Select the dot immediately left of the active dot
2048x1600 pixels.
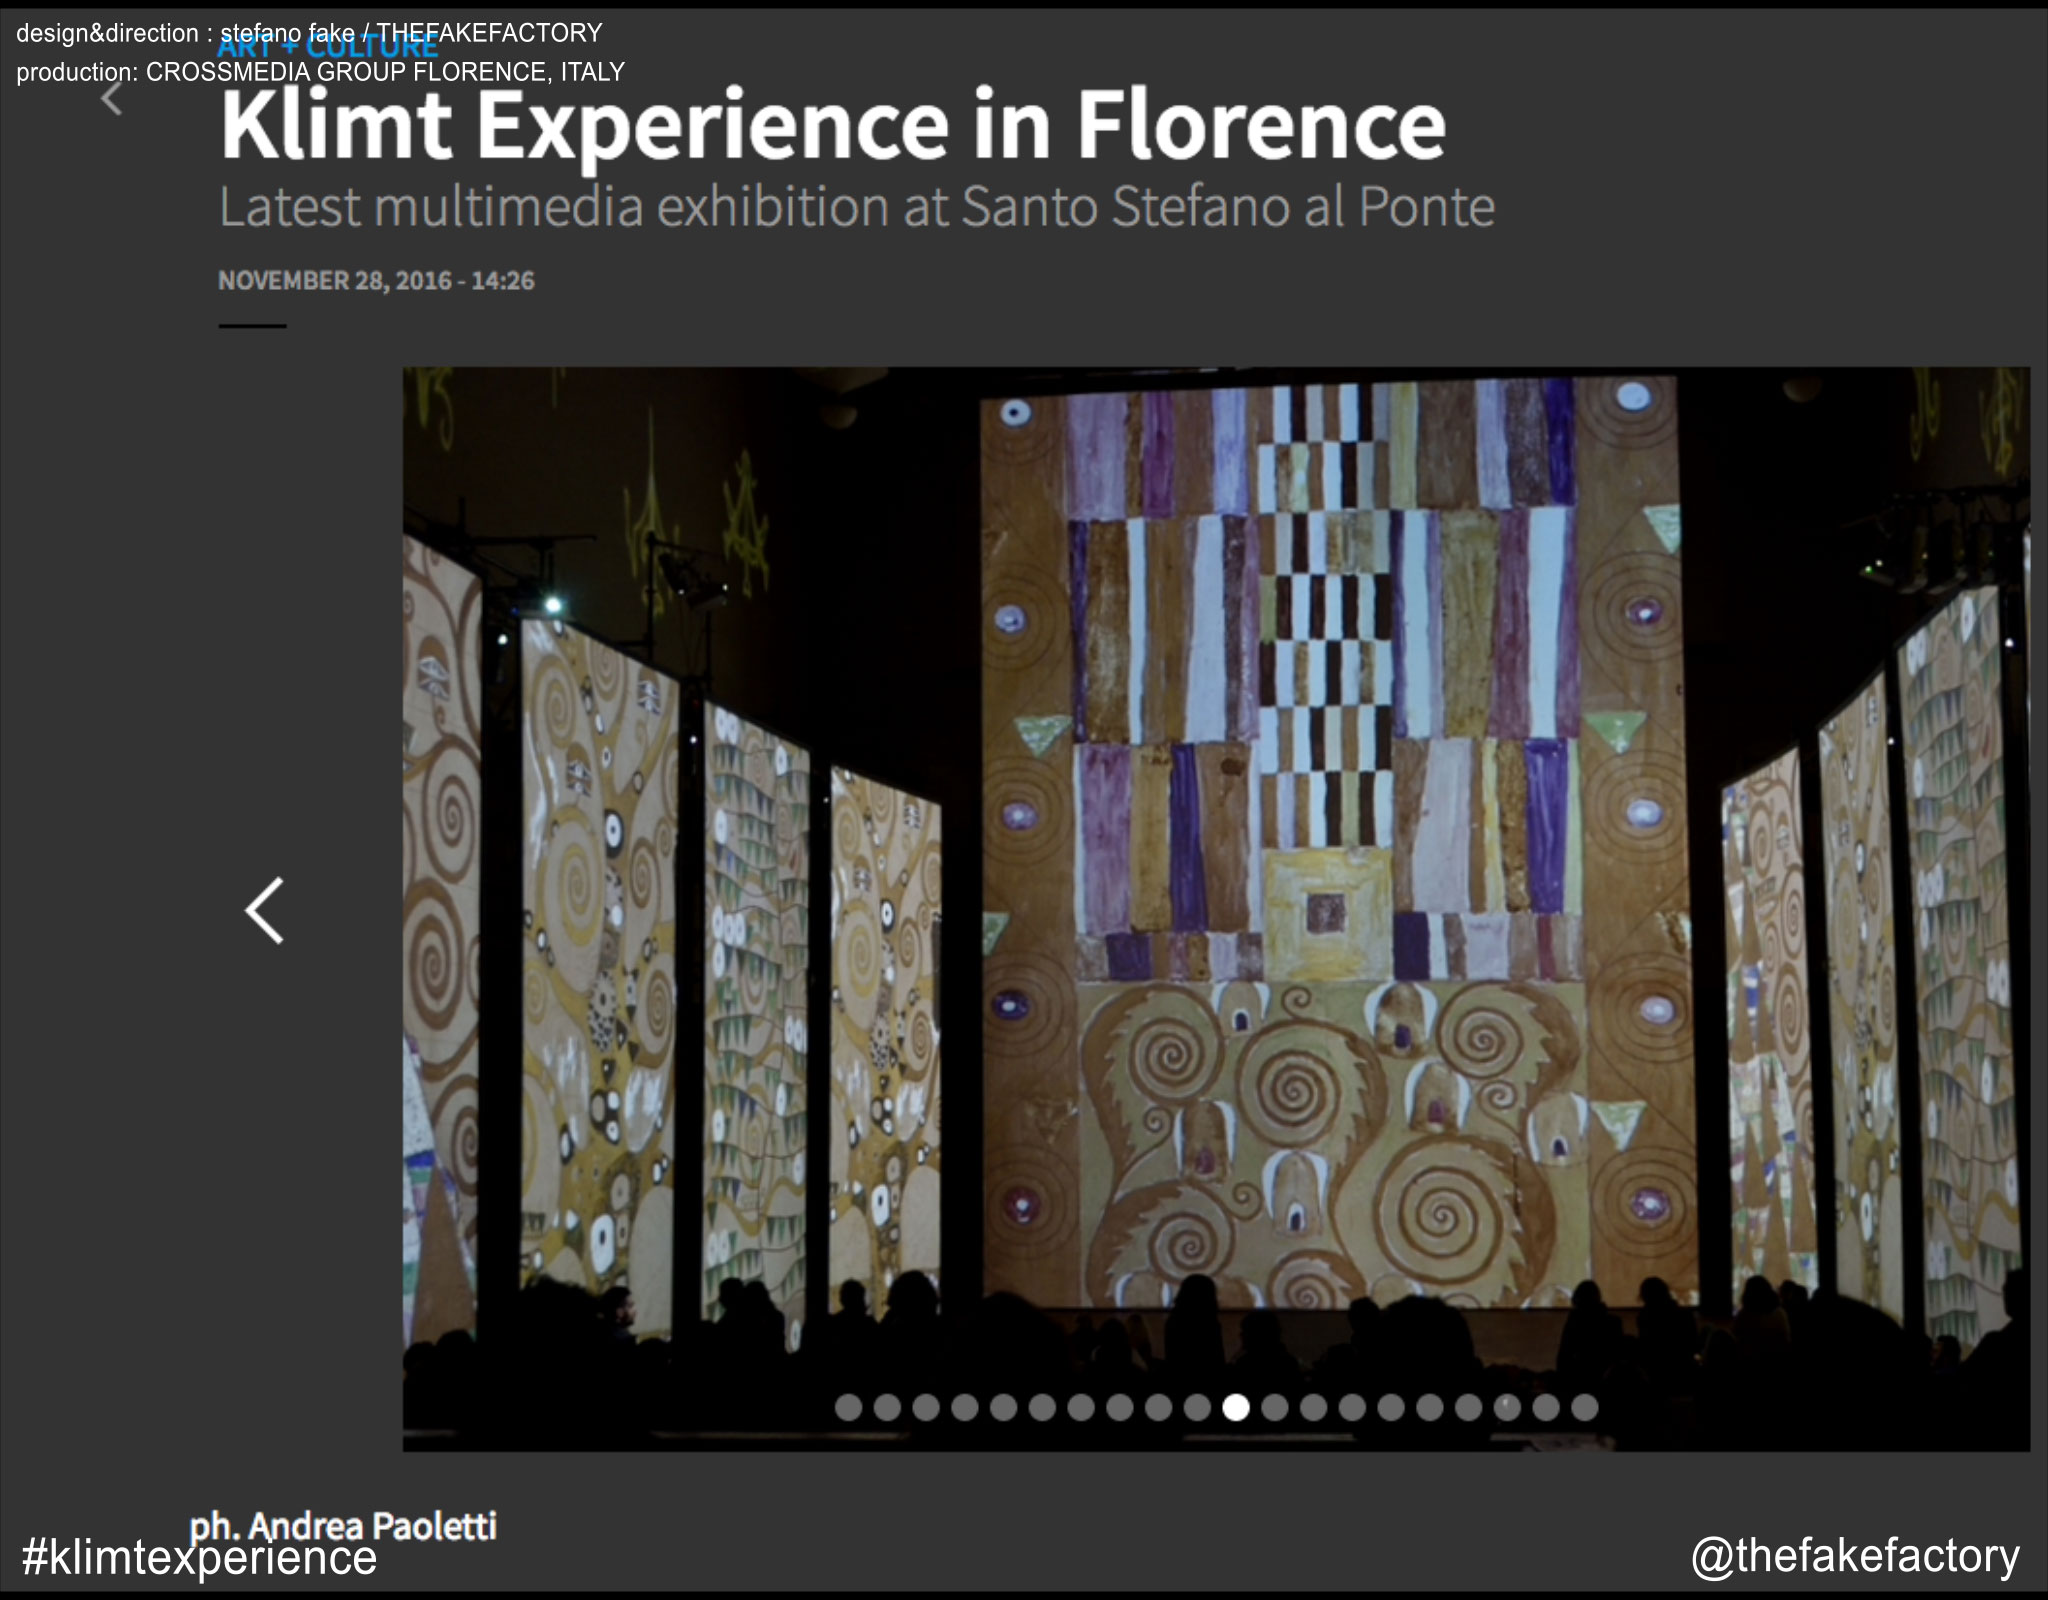(1197, 1407)
